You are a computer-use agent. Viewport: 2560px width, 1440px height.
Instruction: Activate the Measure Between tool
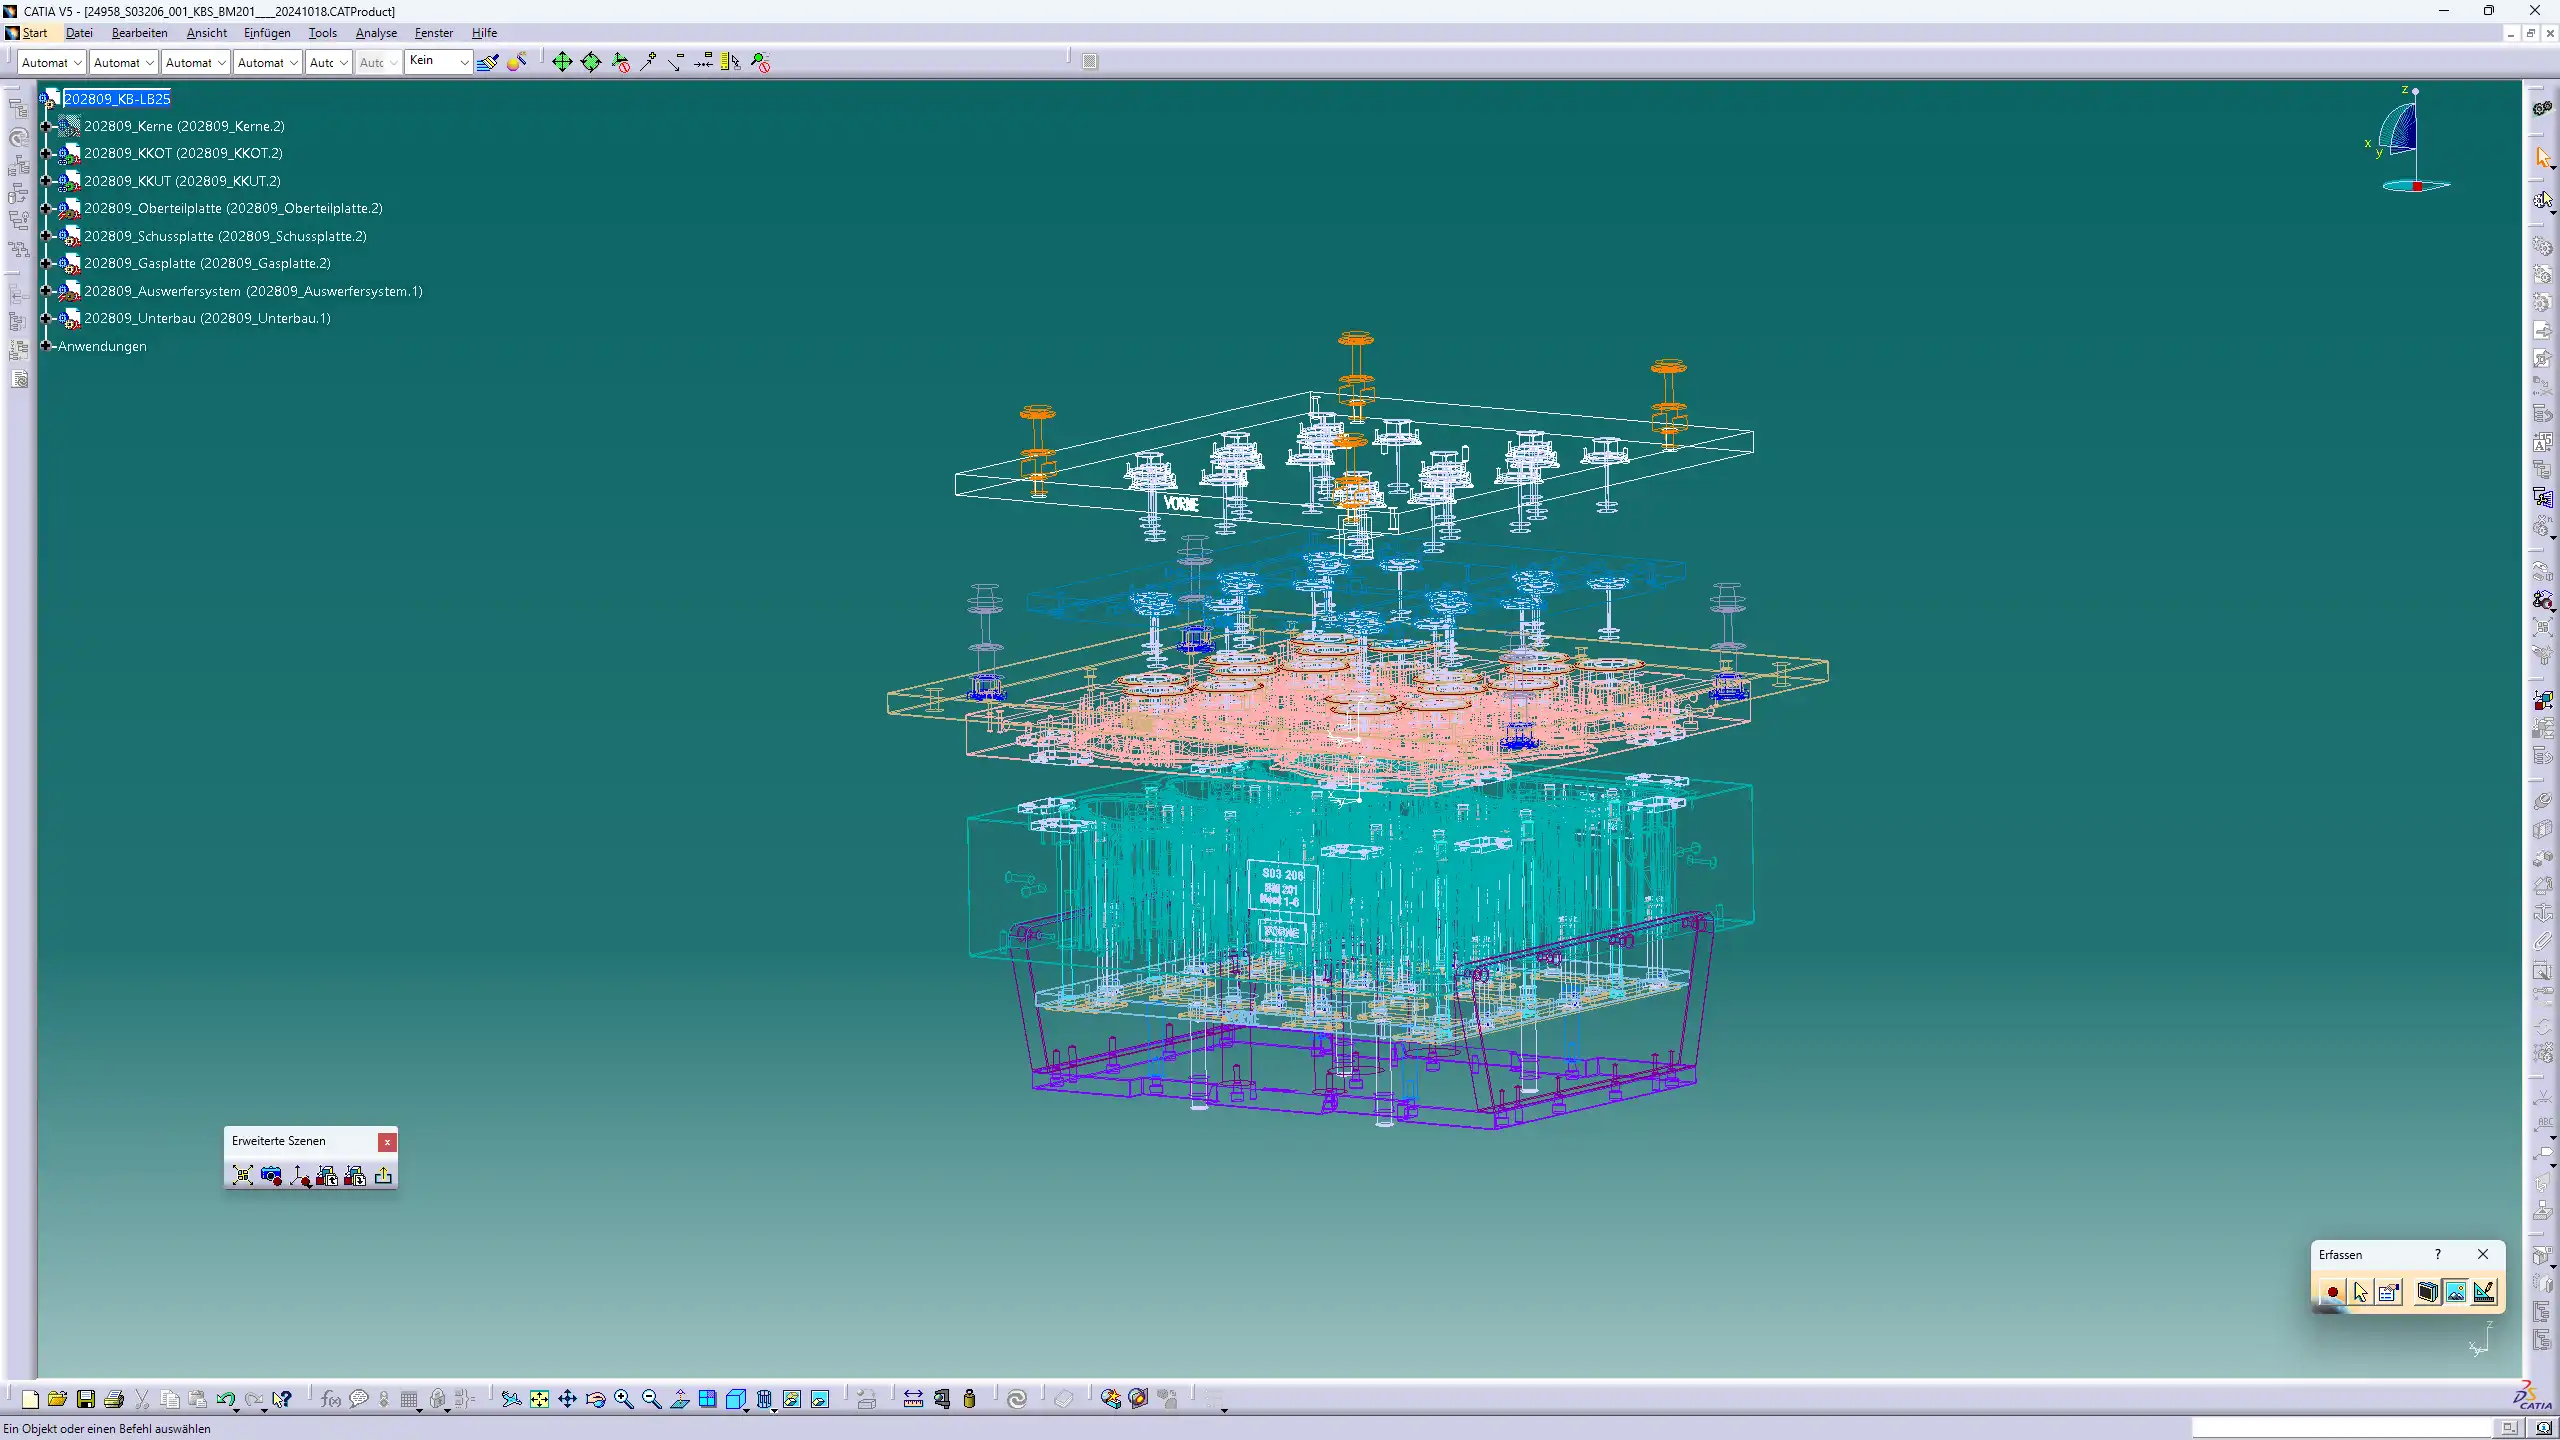coord(913,1399)
